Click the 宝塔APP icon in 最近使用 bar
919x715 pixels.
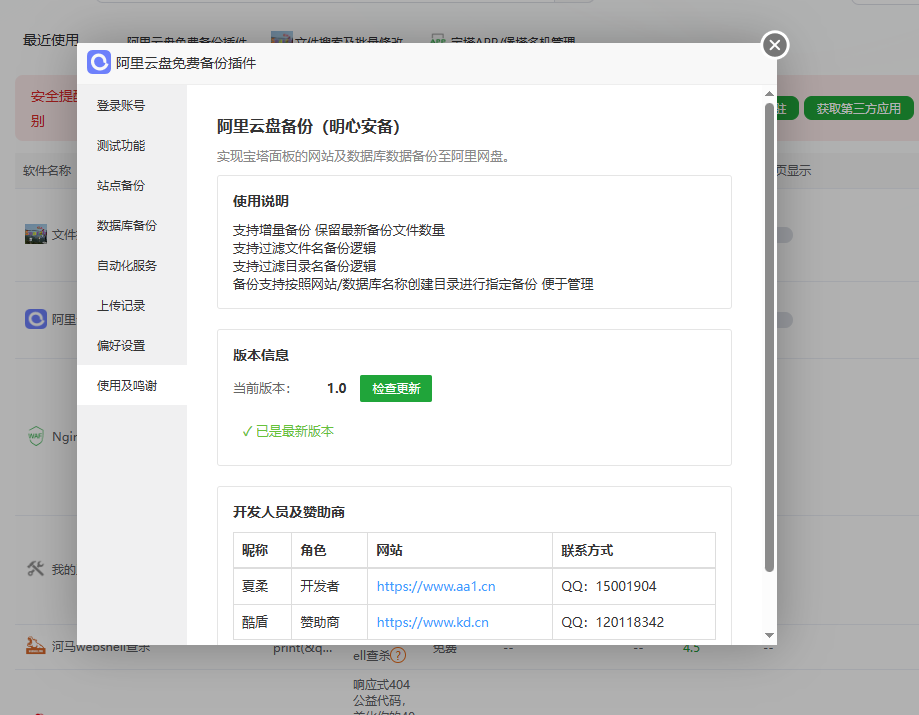[x=437, y=41]
